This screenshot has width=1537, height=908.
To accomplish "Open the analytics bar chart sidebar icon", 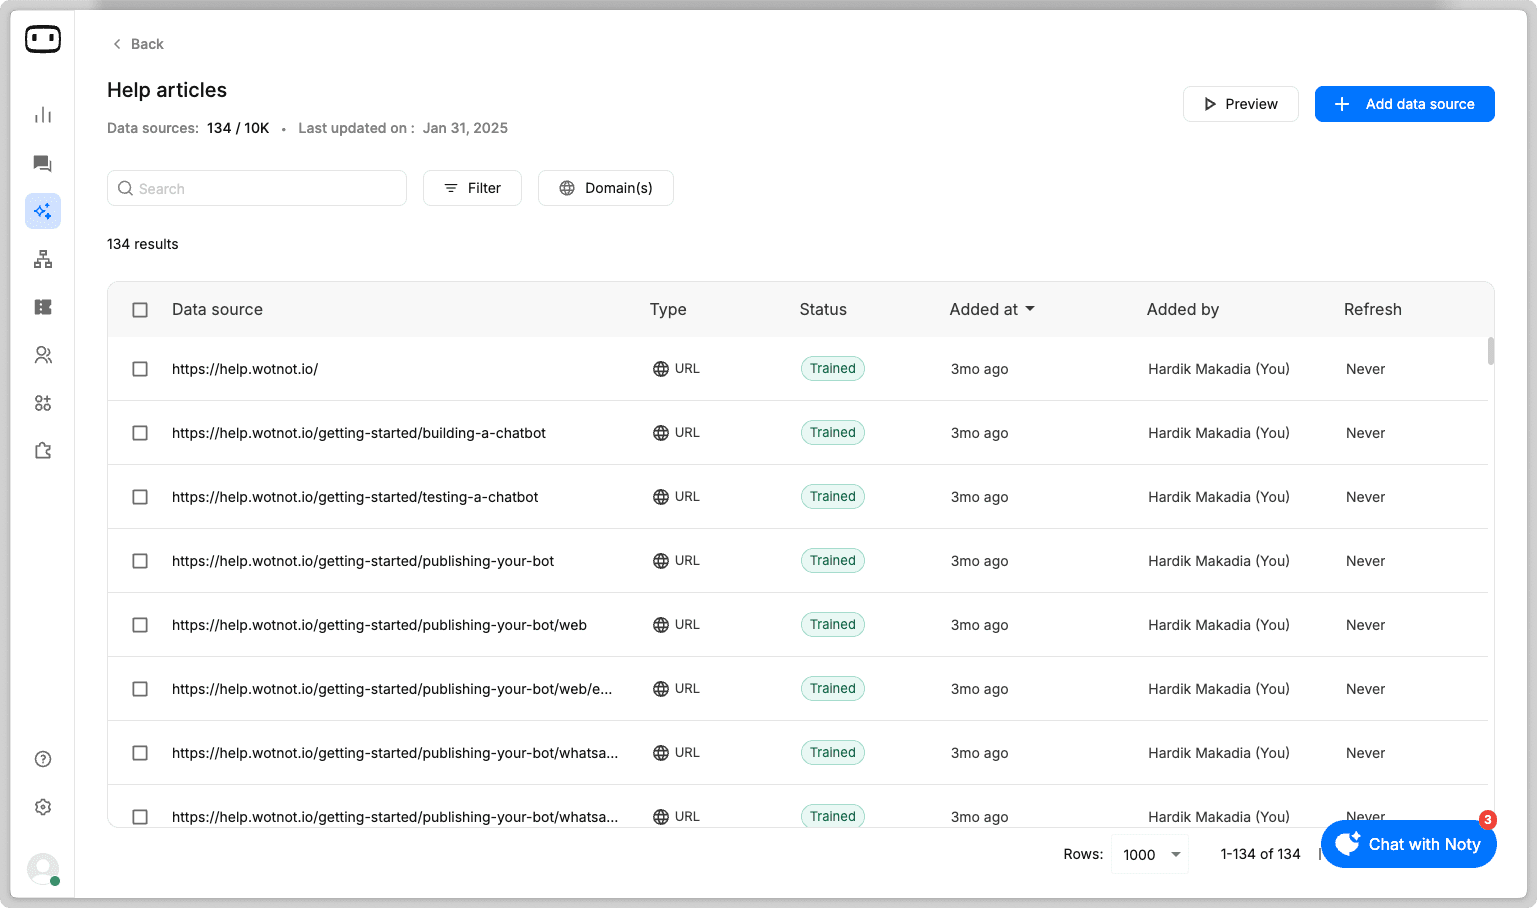I will point(43,115).
